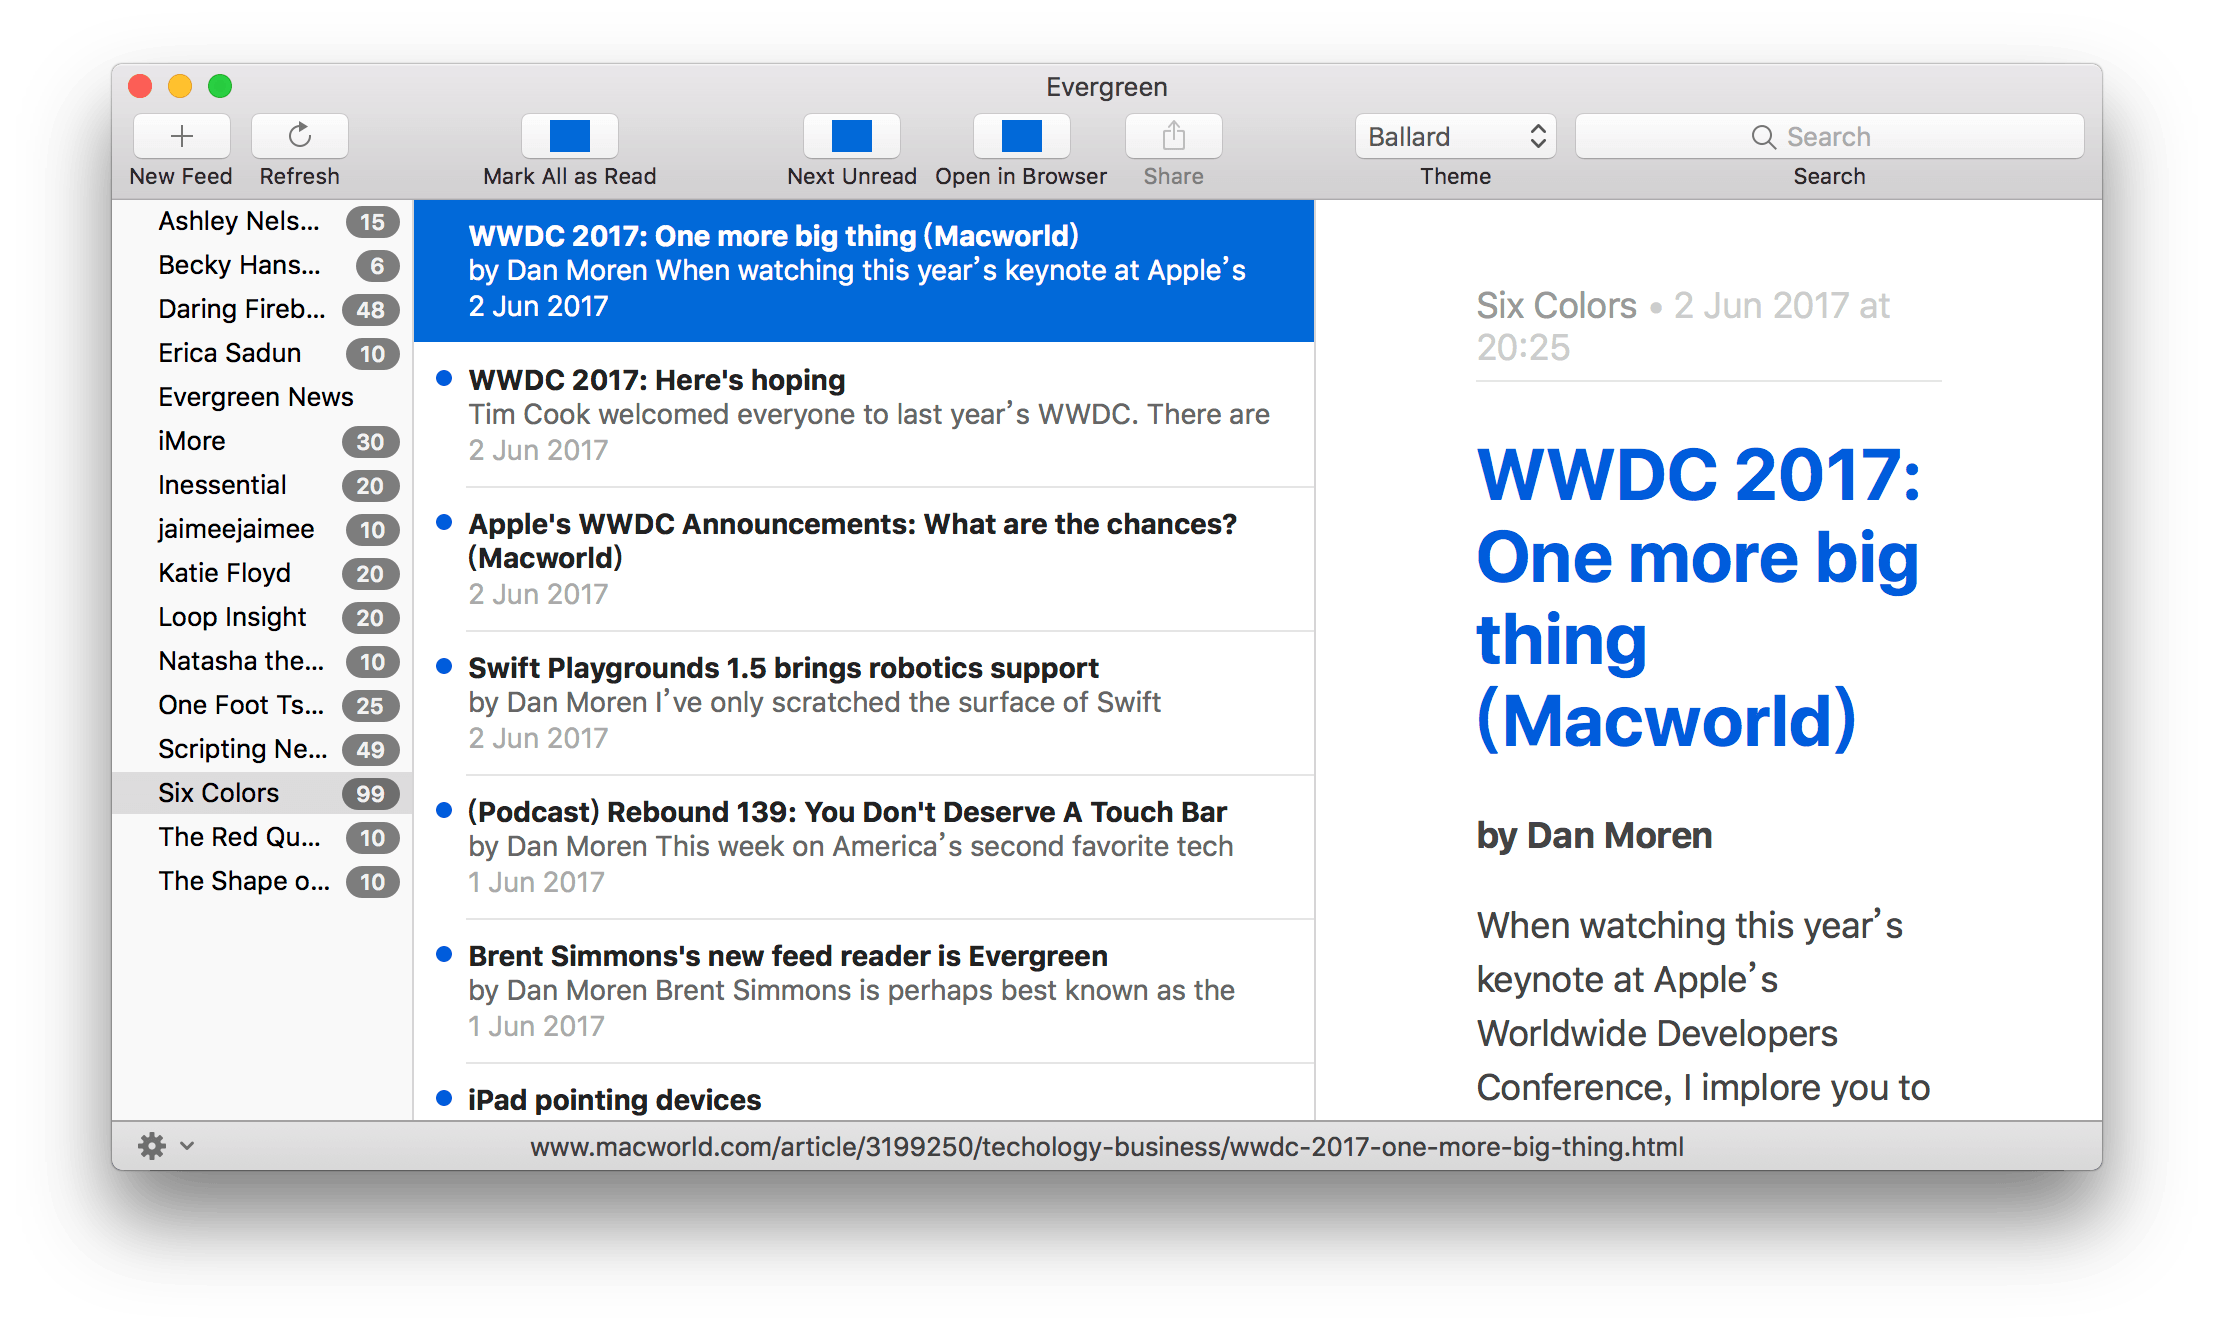Select iMore feed

click(x=262, y=441)
